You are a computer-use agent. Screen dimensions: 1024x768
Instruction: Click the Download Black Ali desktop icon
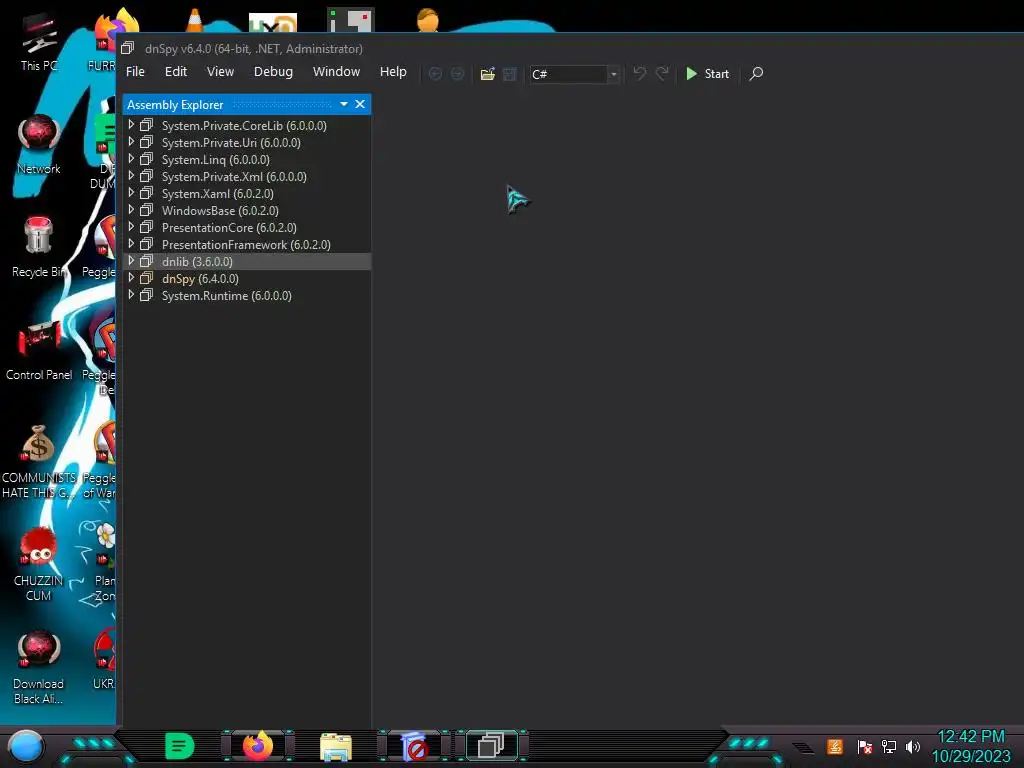(39, 667)
